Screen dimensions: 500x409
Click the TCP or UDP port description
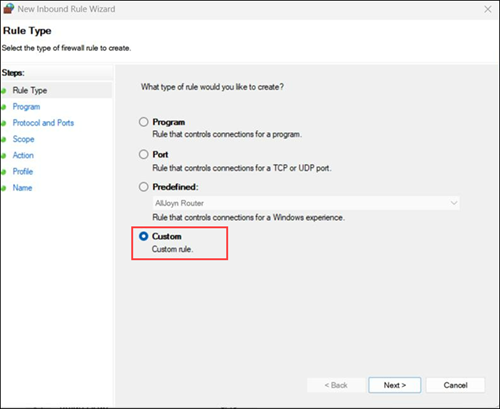coord(242,168)
